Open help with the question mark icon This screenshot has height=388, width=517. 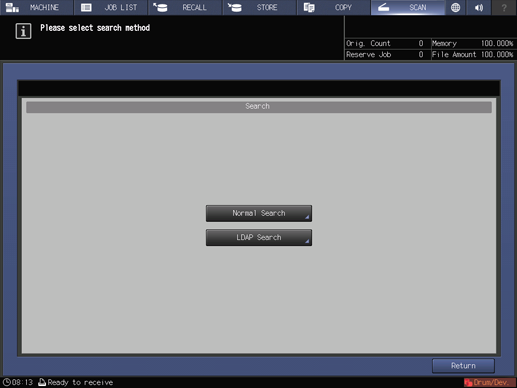(504, 7)
